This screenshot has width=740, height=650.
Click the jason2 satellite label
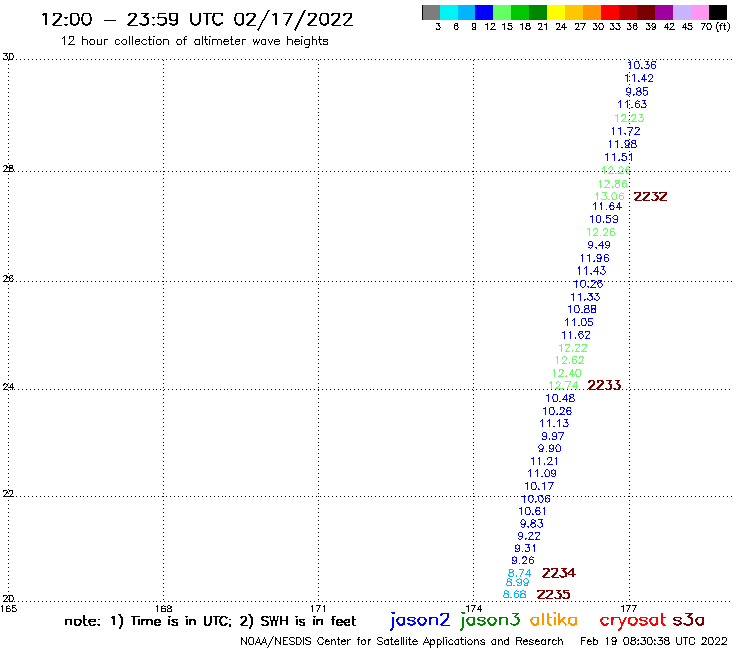point(420,620)
